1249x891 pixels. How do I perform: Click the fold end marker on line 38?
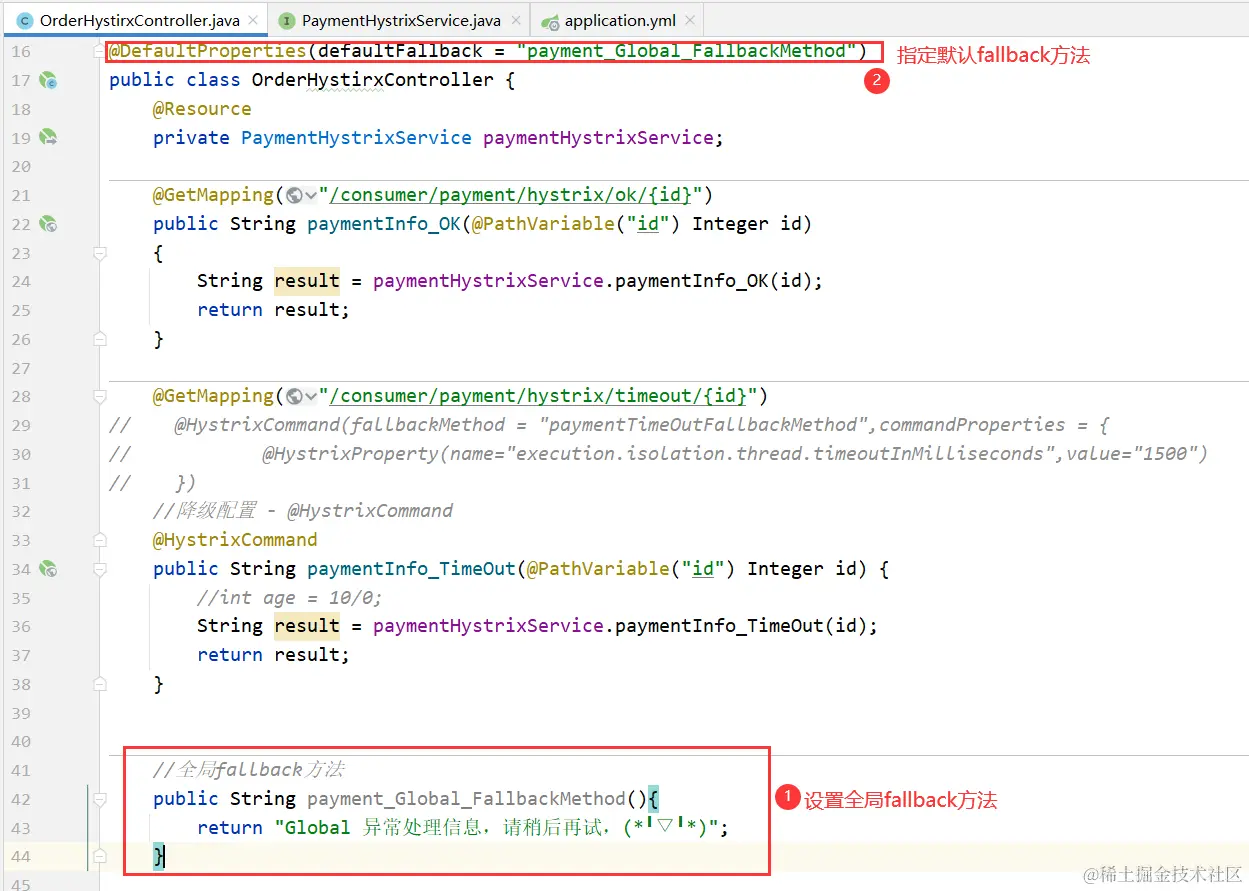[x=99, y=685]
